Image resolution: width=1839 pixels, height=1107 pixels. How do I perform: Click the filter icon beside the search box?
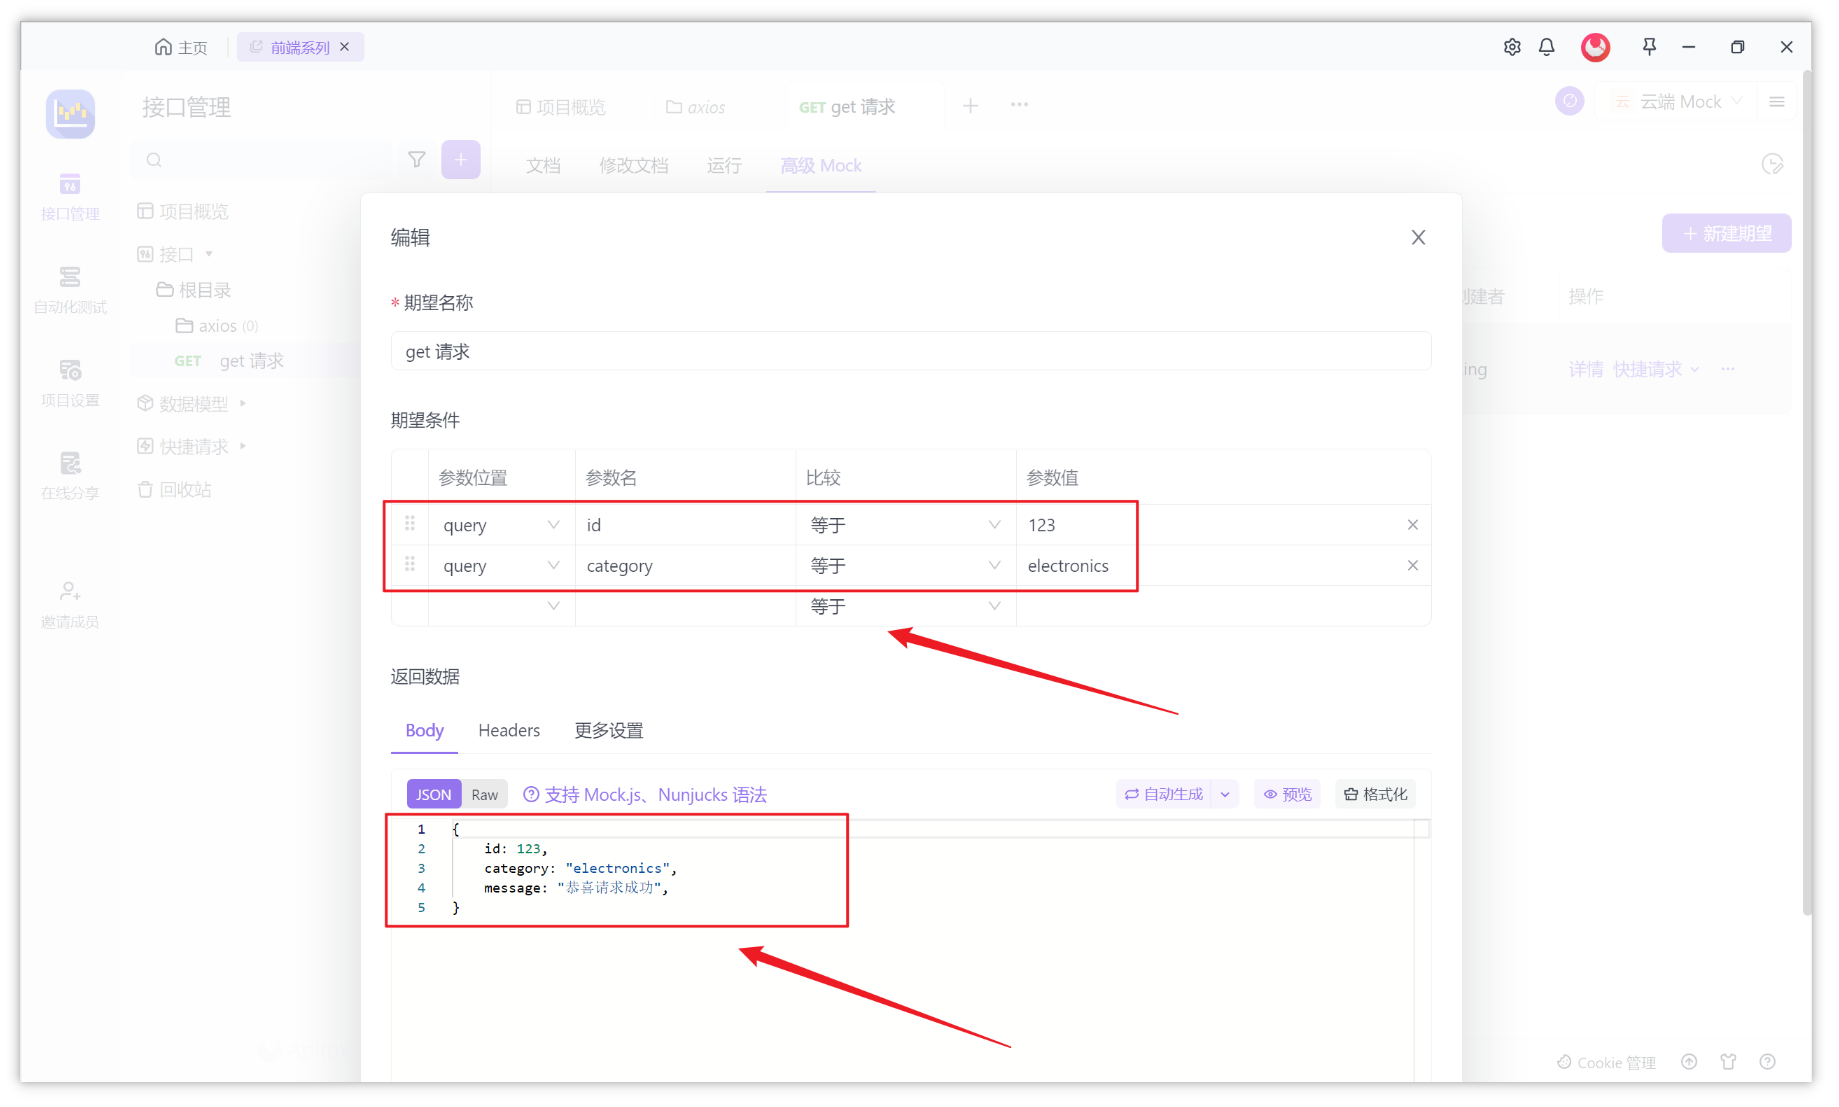[x=416, y=159]
